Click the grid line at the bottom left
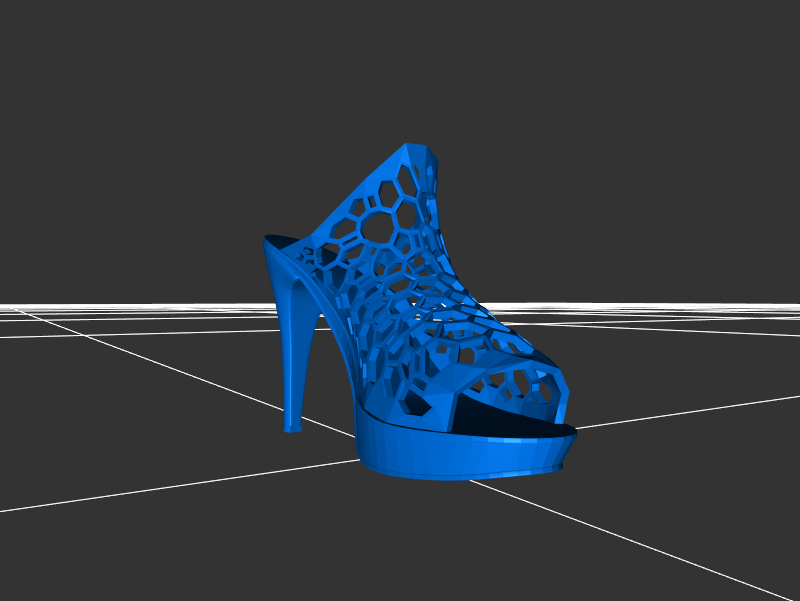The width and height of the screenshot is (800, 601). tap(150, 490)
